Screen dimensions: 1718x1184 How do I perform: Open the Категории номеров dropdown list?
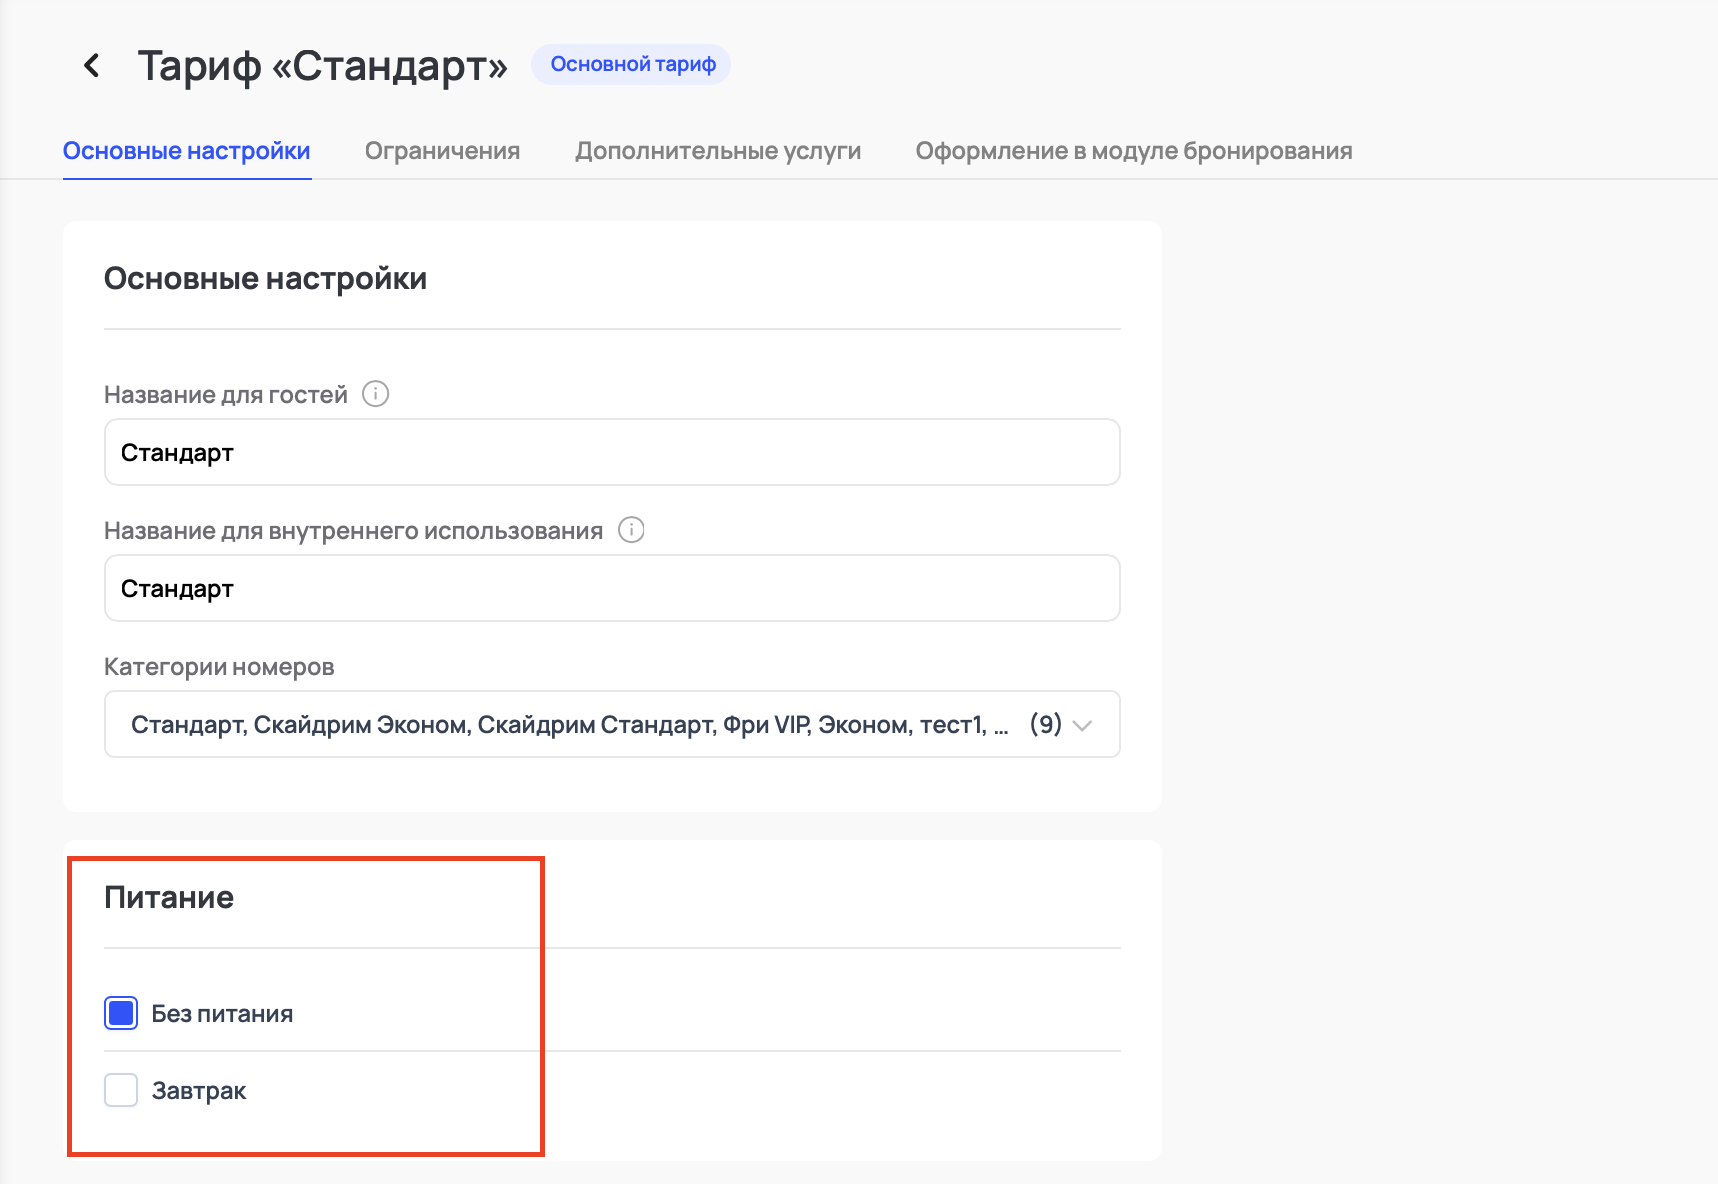pos(570,724)
